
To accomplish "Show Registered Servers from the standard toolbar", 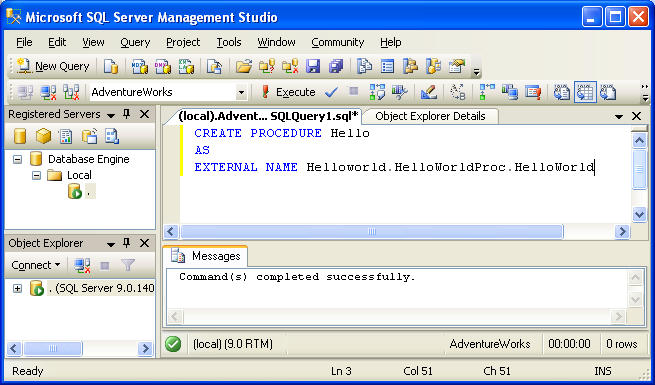I will tap(364, 66).
